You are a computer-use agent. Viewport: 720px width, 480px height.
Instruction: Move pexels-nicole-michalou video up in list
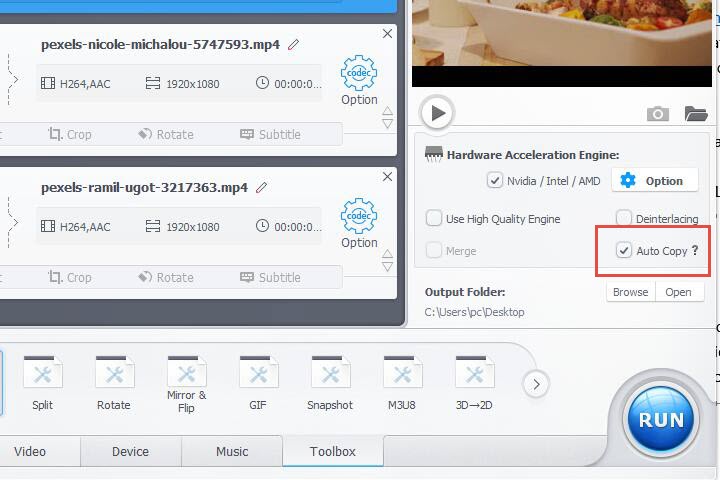coord(388,111)
